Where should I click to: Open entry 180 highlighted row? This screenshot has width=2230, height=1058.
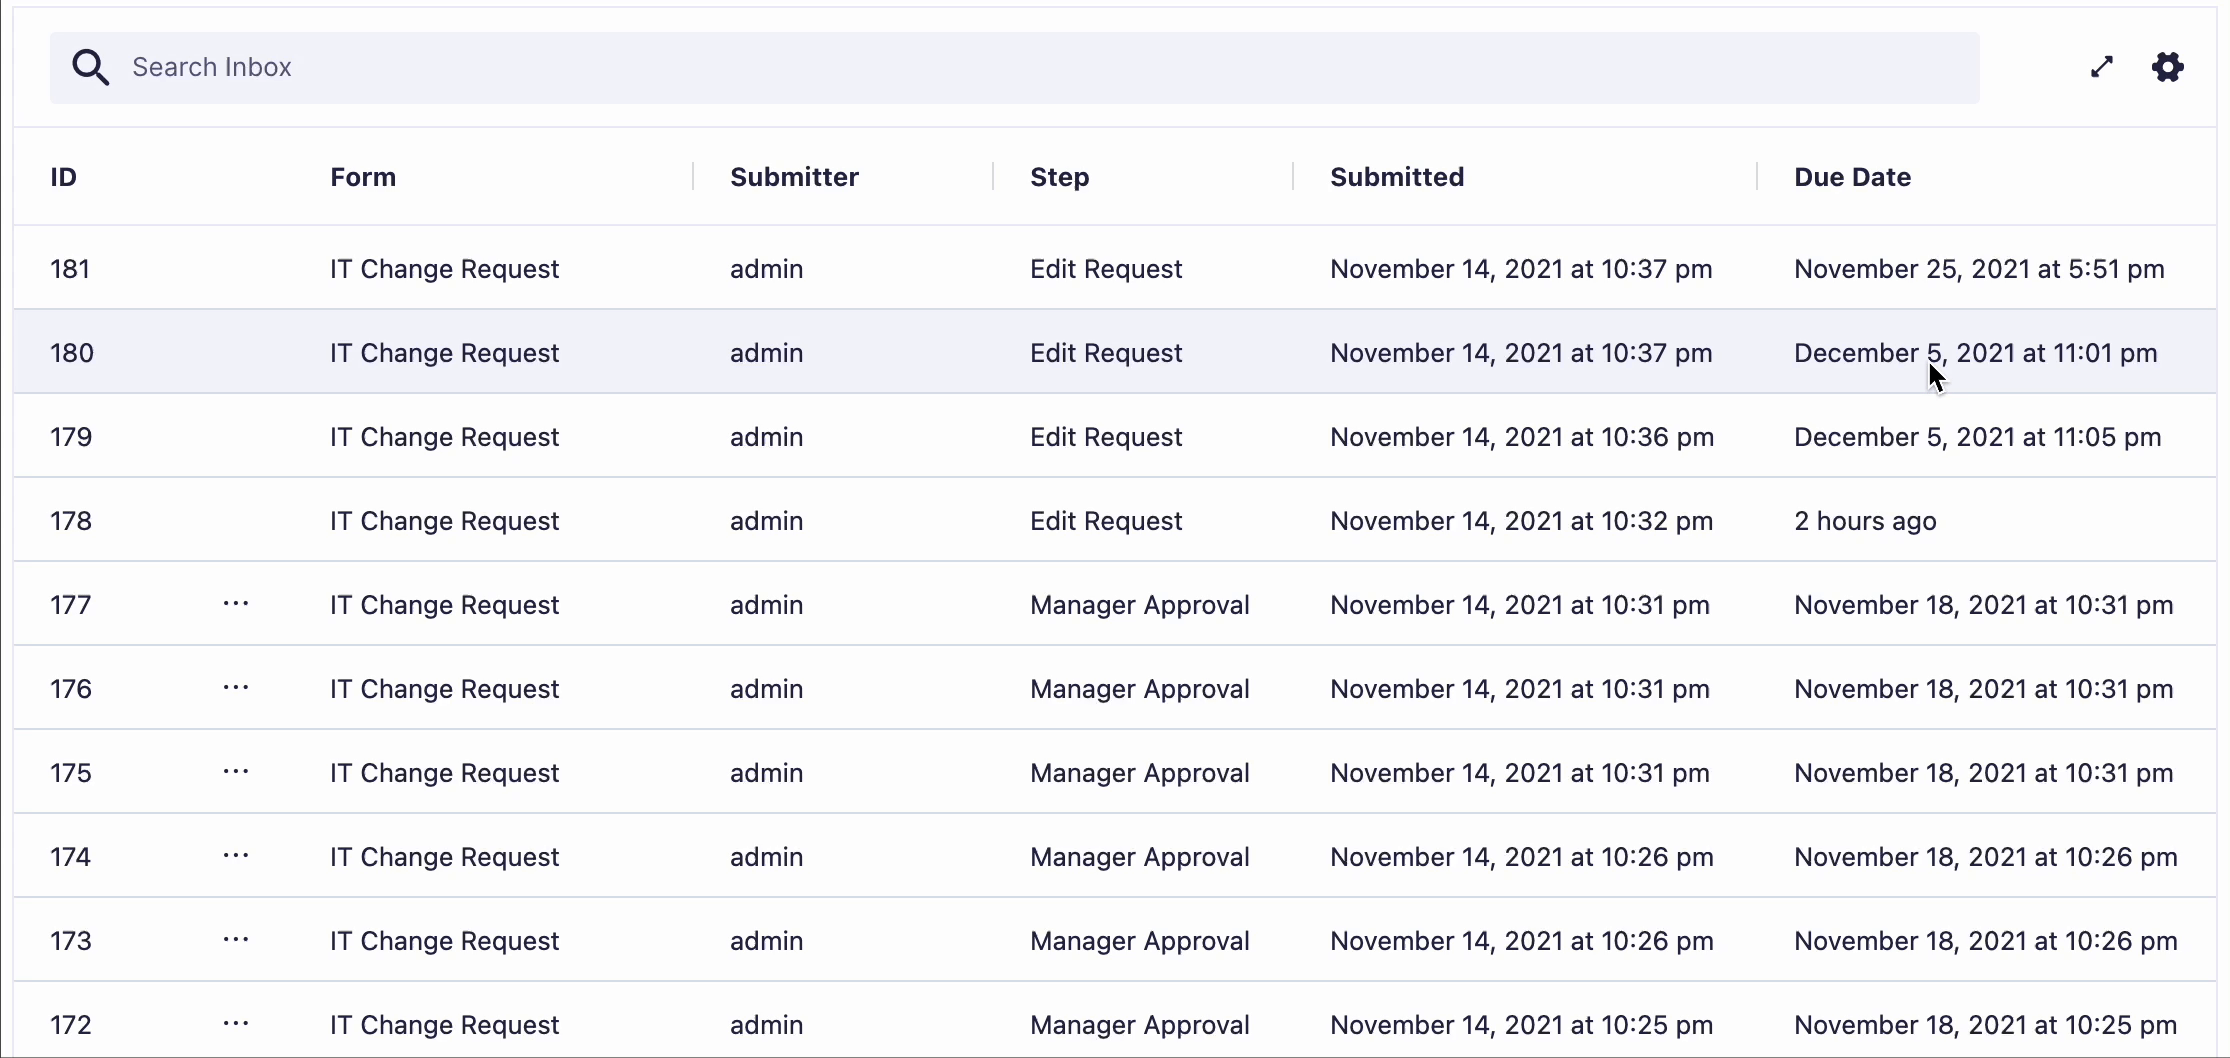click(x=444, y=353)
